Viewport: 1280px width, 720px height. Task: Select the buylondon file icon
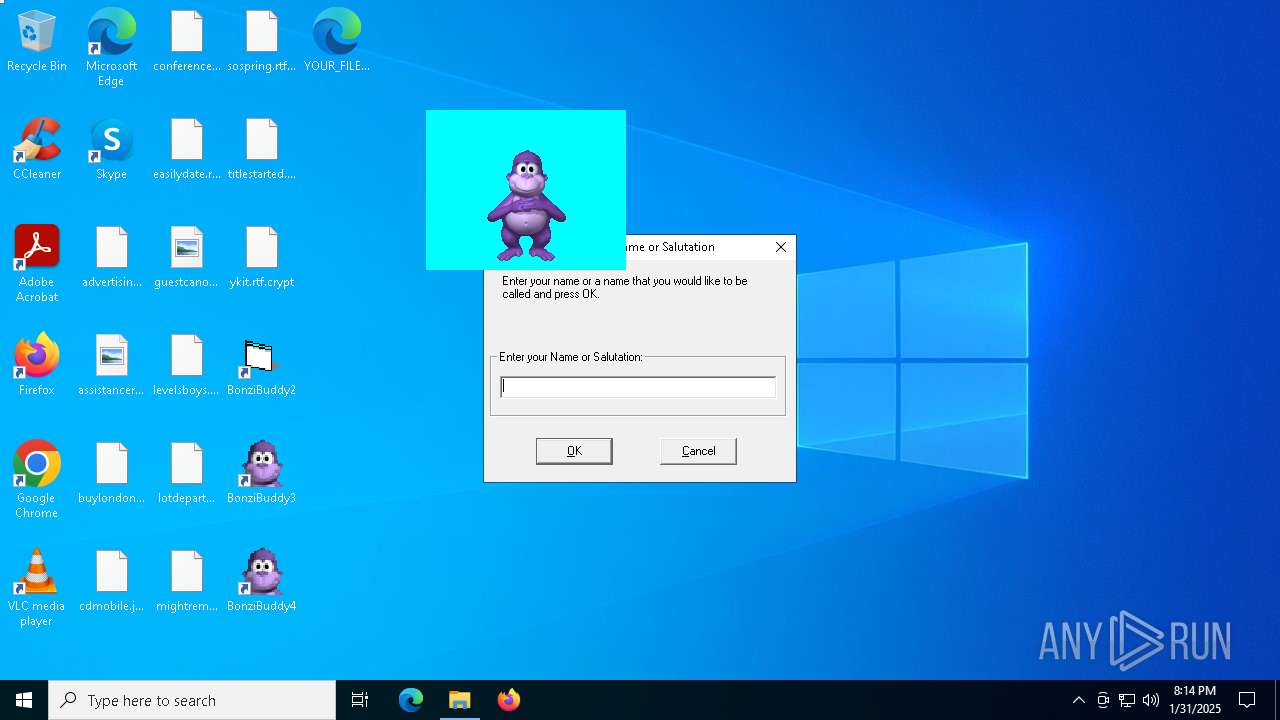[112, 474]
